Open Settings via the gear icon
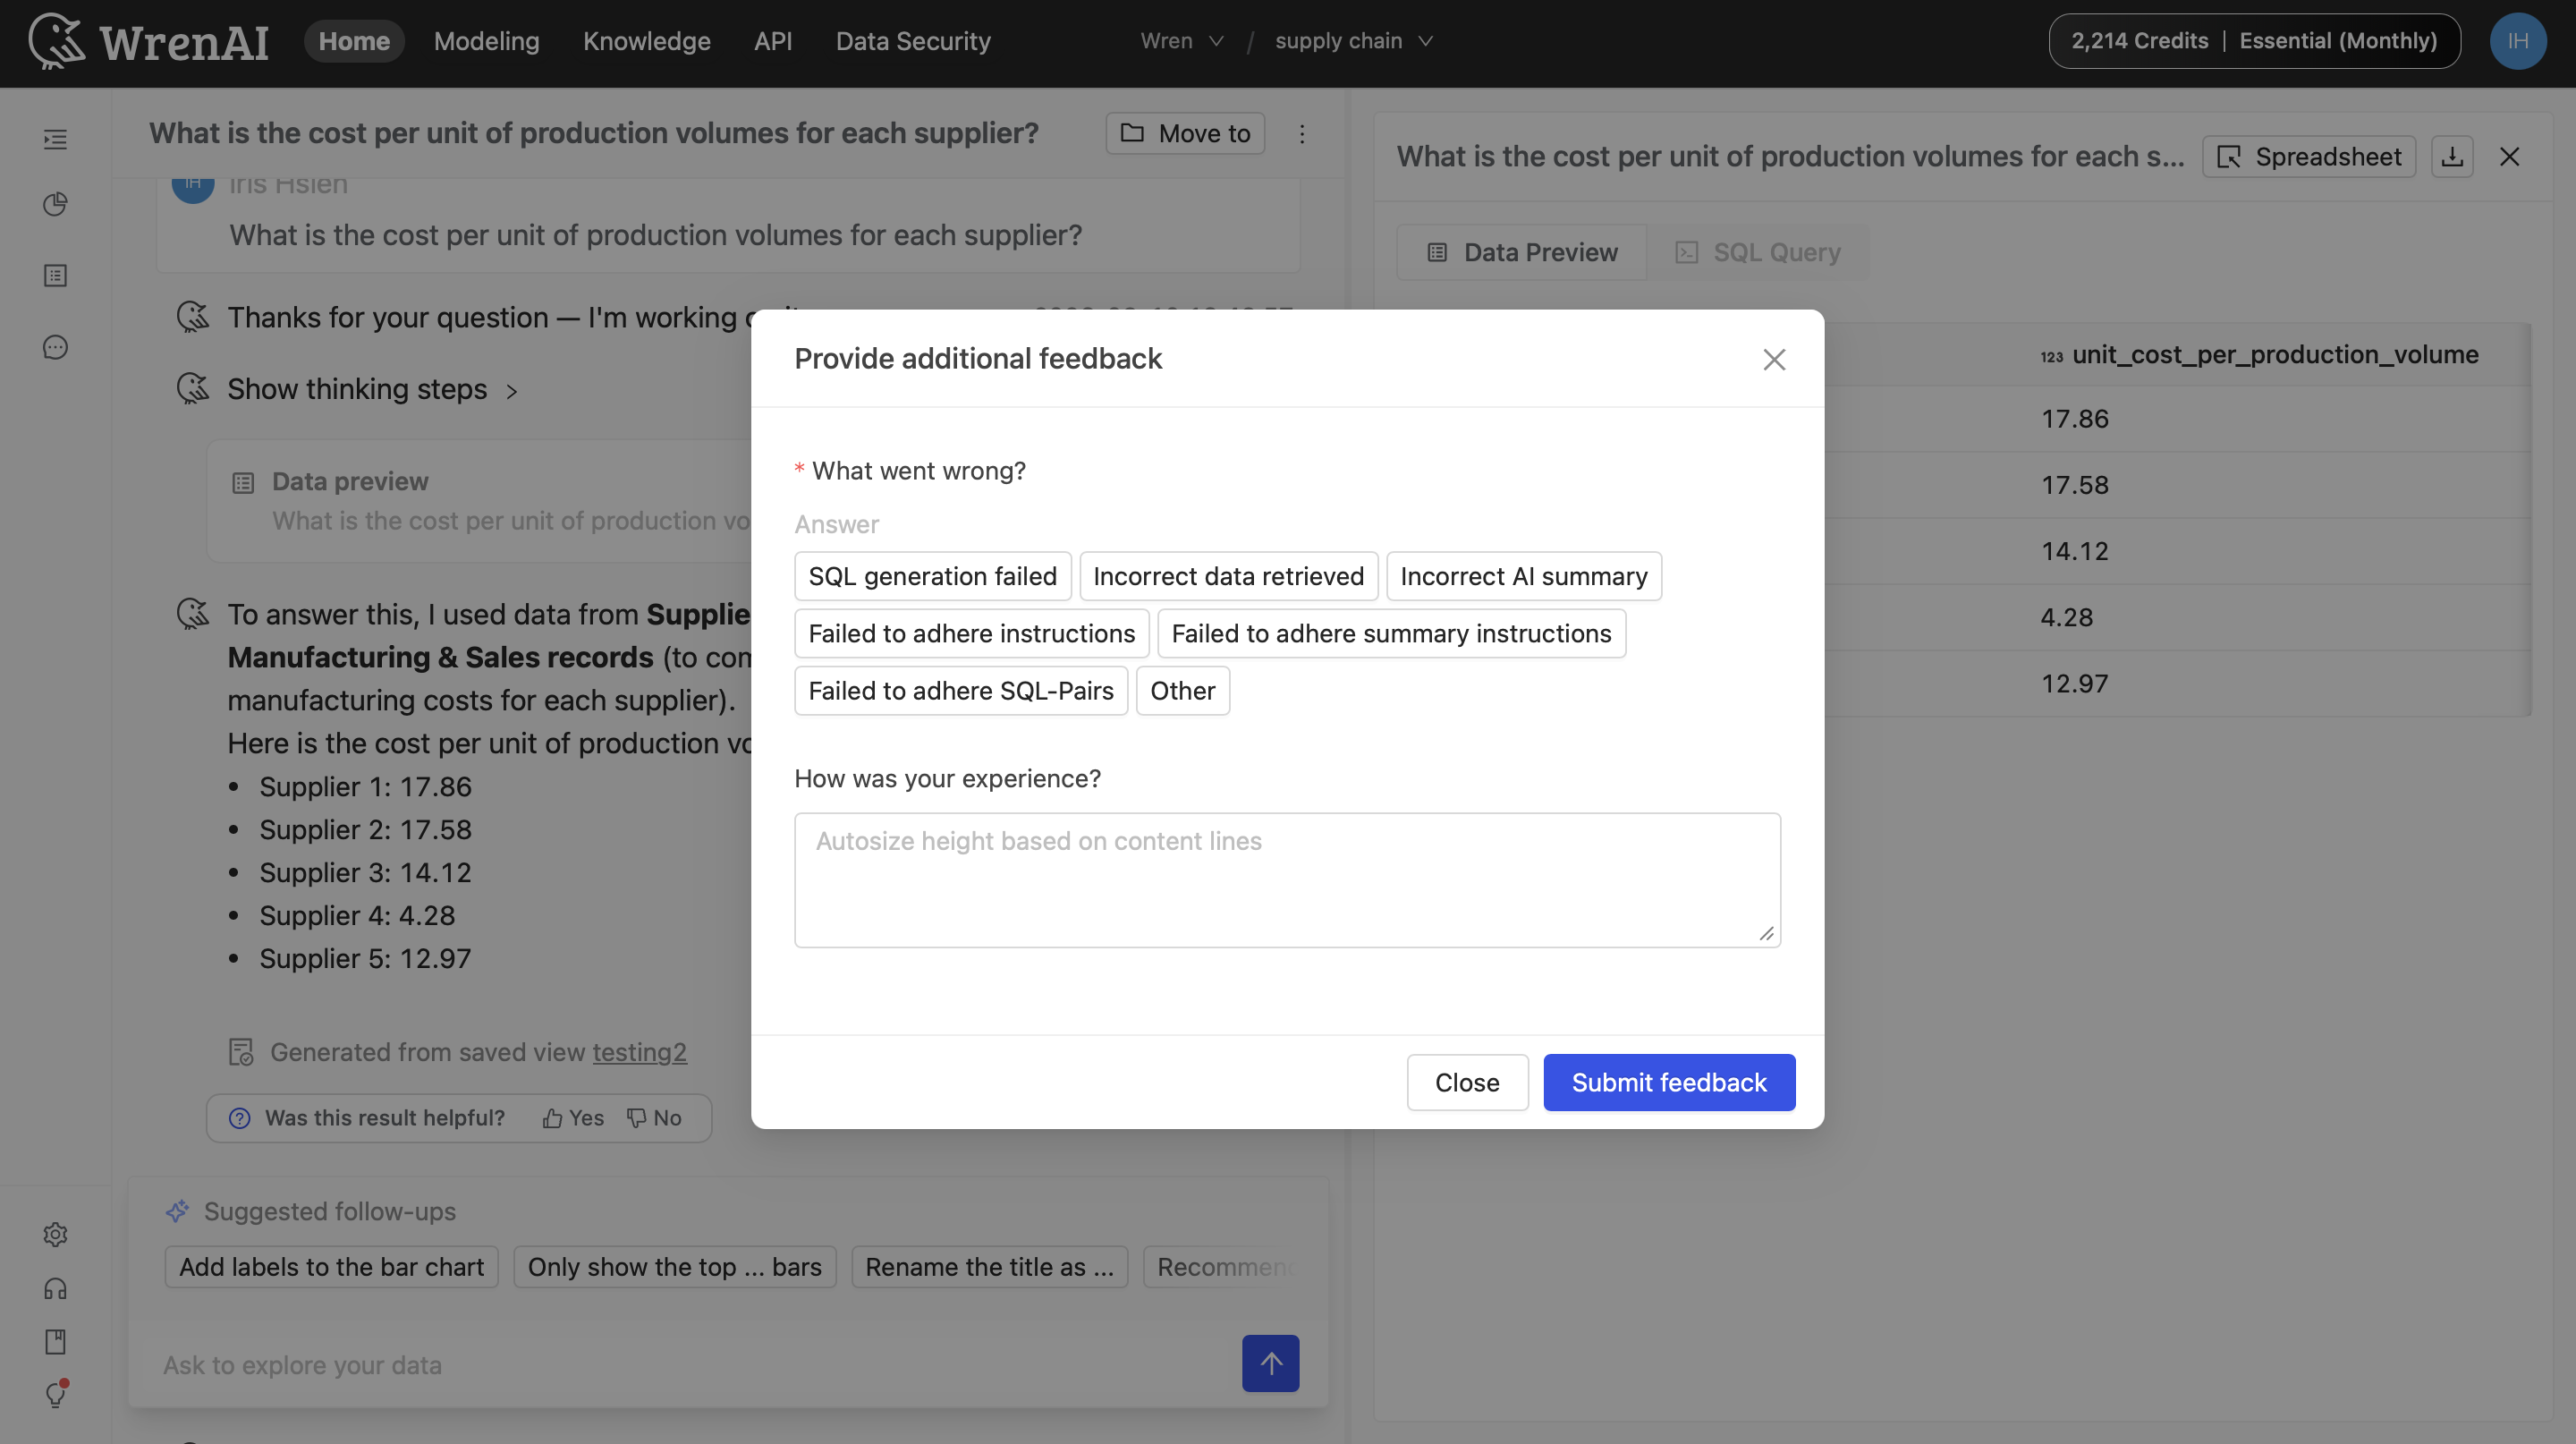Viewport: 2576px width, 1444px height. tap(55, 1234)
